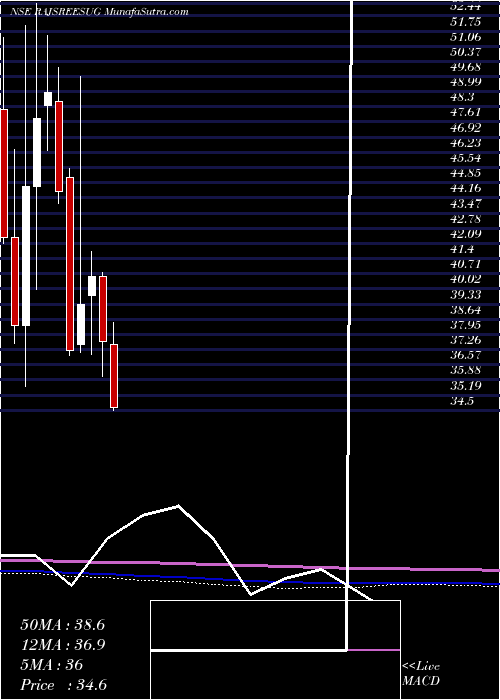The height and width of the screenshot is (700, 500).
Task: Select the 44.85 price value
Action: pyautogui.click(x=466, y=173)
